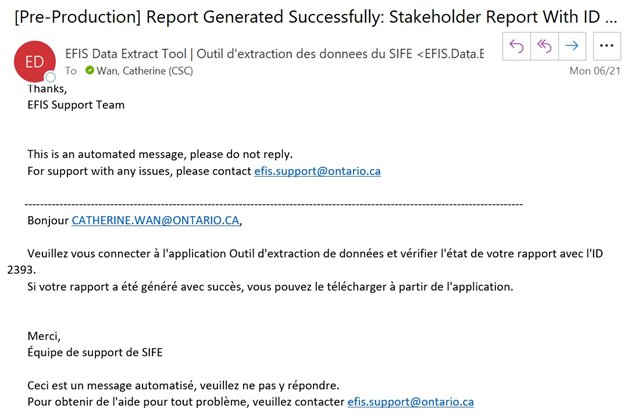Click the EFIS Support Team signature line
This screenshot has height=419, width=624.
pos(76,105)
